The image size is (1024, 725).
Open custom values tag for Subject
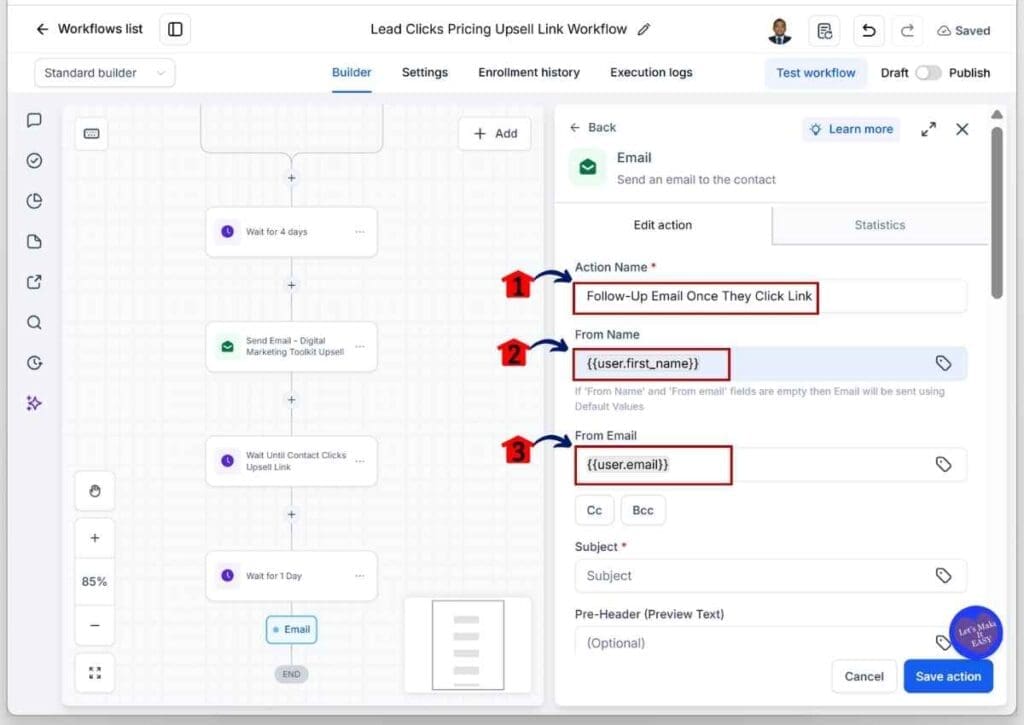[943, 575]
